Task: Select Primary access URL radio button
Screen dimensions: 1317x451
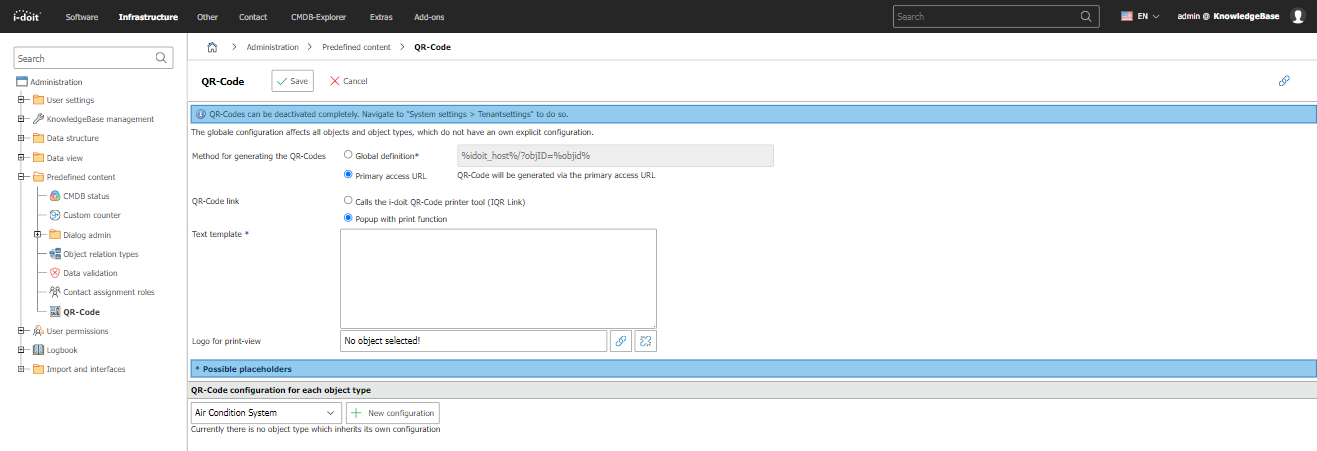Action: tap(348, 175)
